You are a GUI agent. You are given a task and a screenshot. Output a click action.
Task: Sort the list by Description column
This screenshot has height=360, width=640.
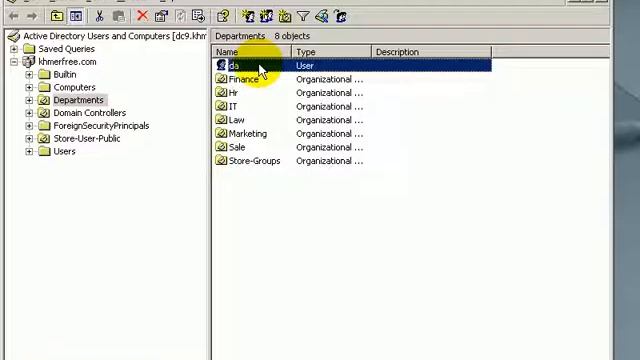point(431,52)
